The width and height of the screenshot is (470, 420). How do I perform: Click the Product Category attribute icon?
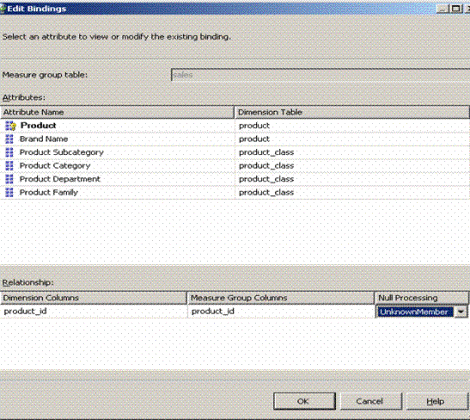[x=9, y=166]
